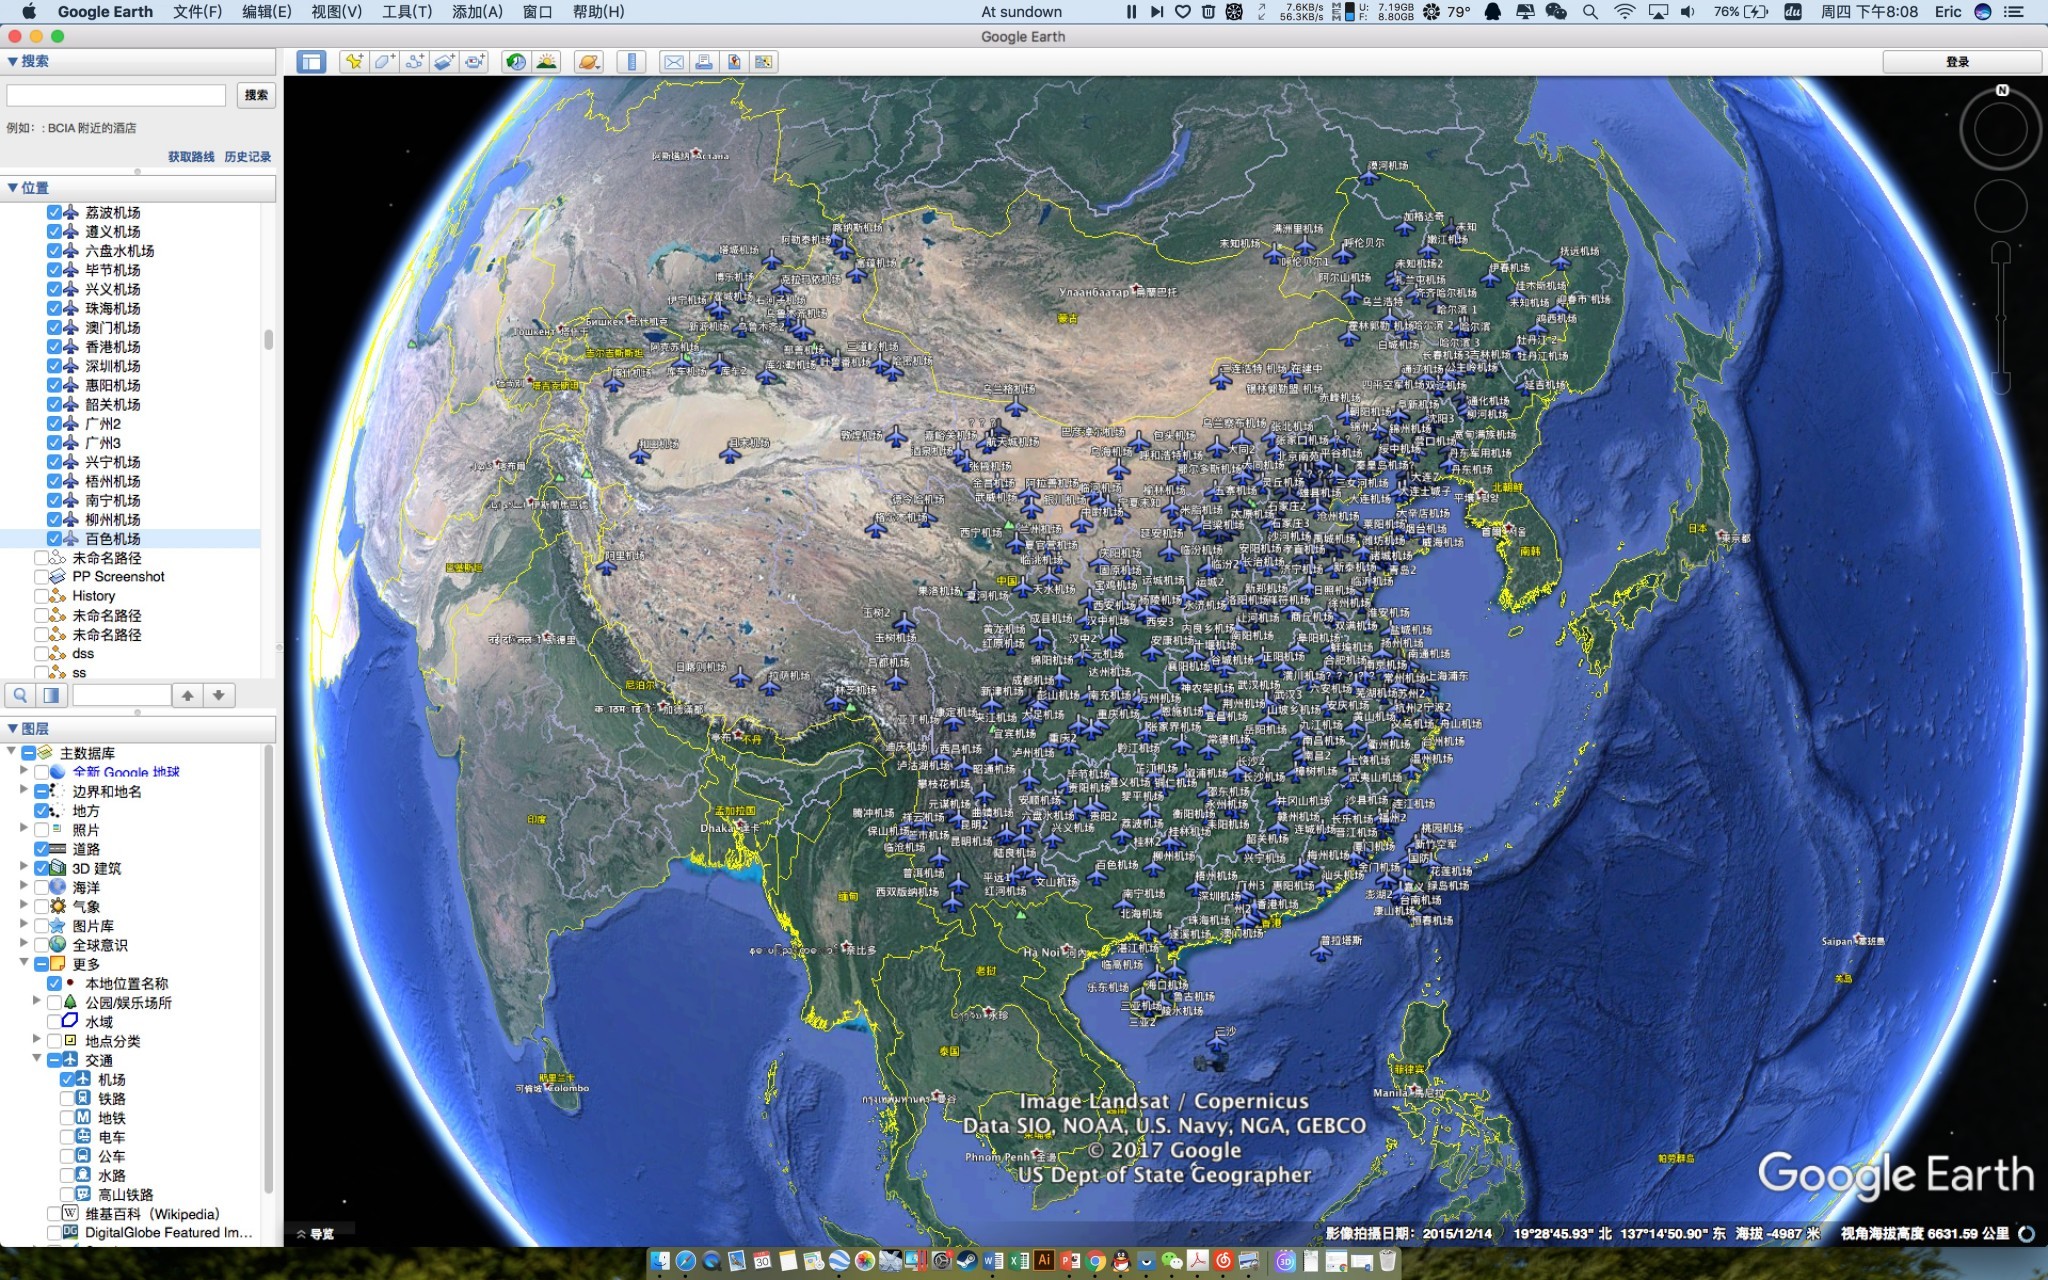This screenshot has height=1280, width=2048.
Task: Click the move joystick navigation ring
Action: tap(2000, 207)
